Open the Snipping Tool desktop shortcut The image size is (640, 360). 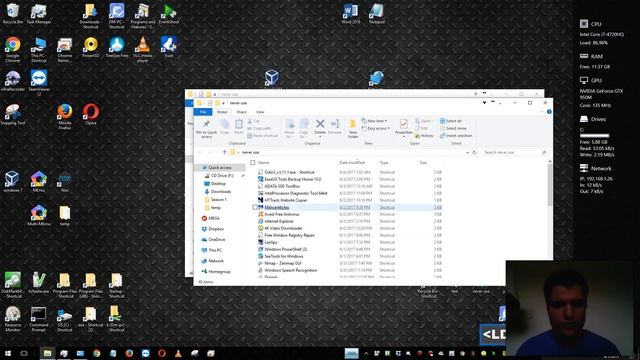13,114
